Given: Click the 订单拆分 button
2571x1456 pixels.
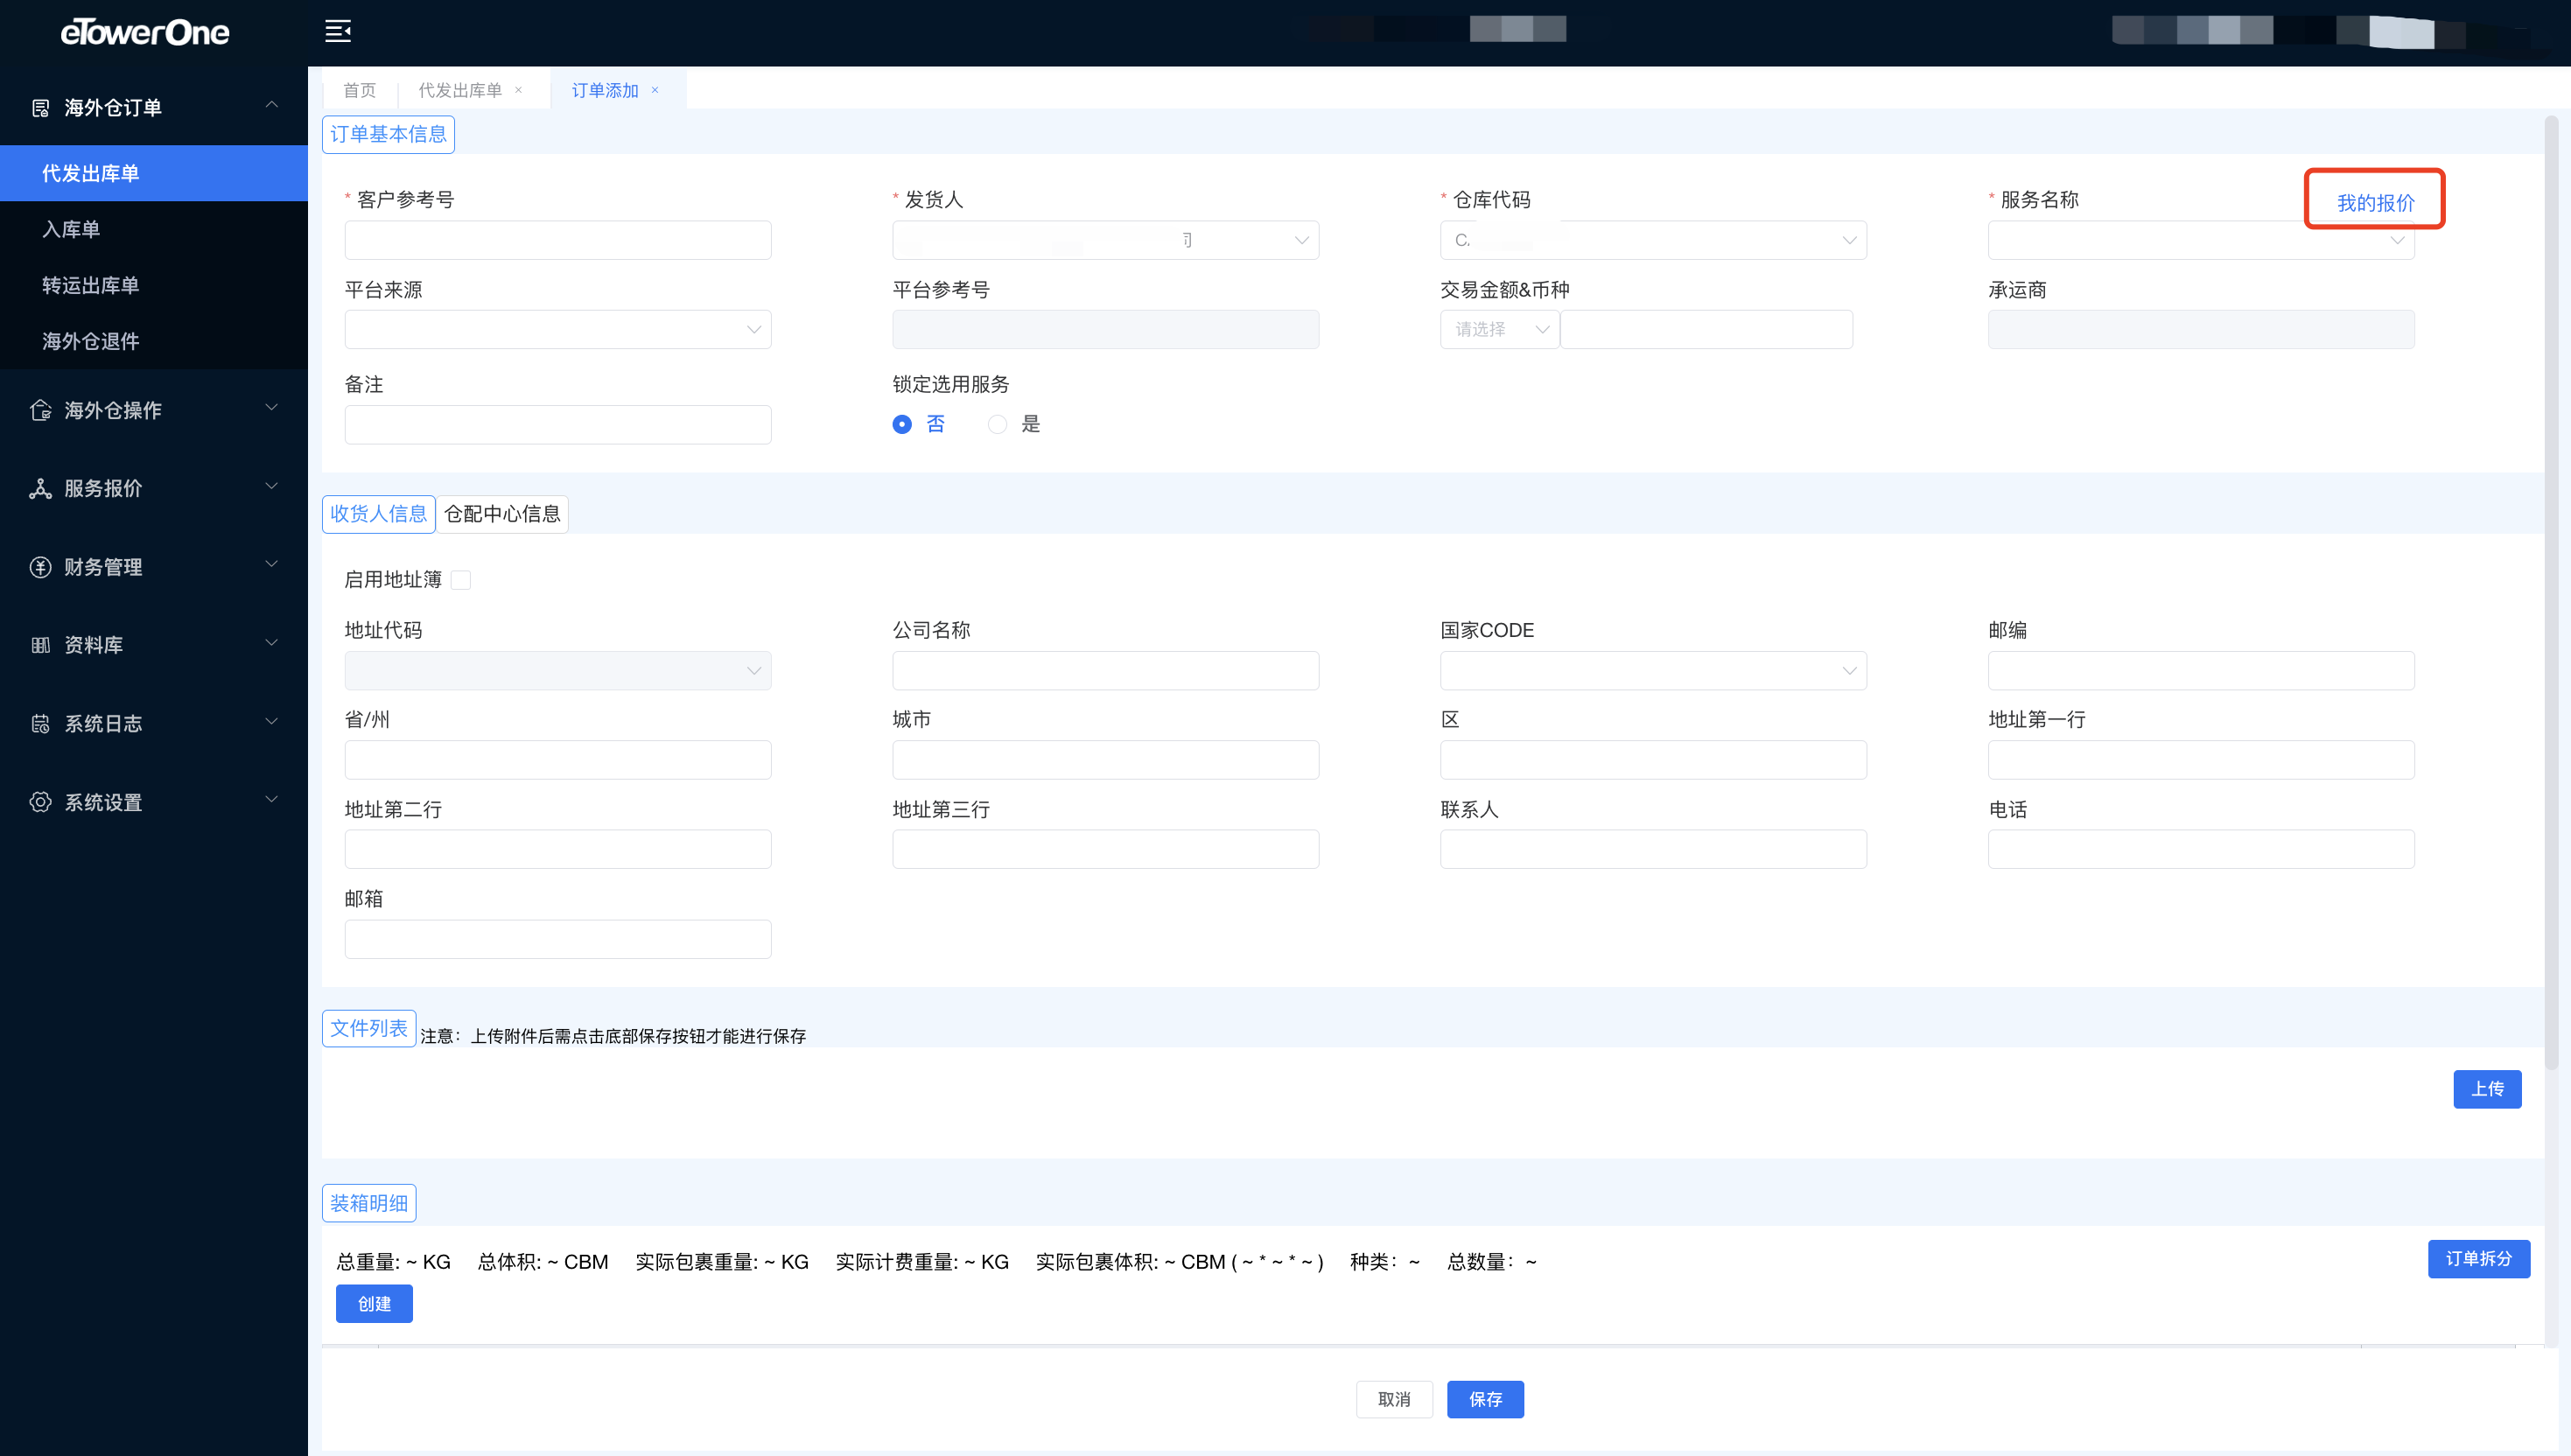Looking at the screenshot, I should [2479, 1259].
